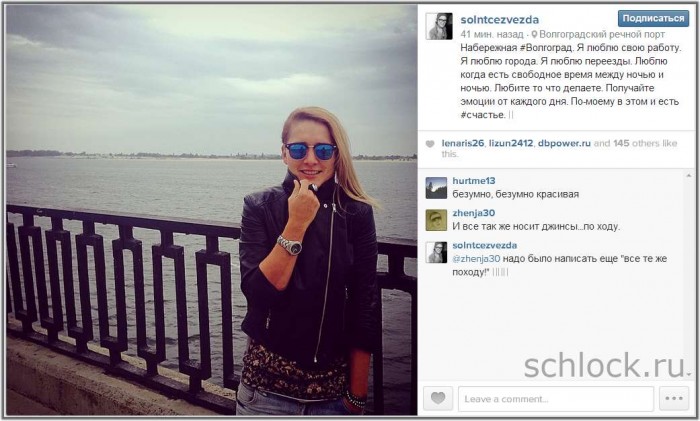Image resolution: width=700 pixels, height=421 pixels.
Task: Open lenaris26 profile from the likes
Action: [x=462, y=143]
